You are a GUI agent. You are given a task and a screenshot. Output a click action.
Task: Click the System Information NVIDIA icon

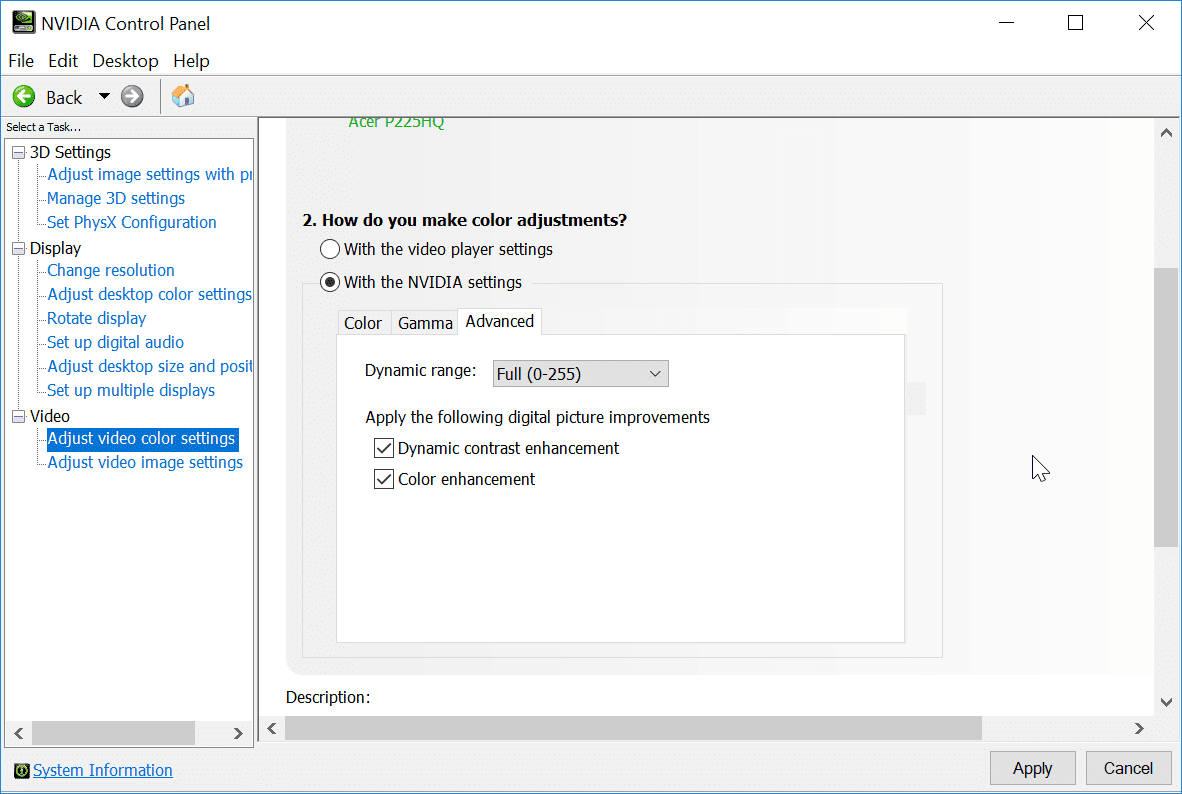point(22,770)
